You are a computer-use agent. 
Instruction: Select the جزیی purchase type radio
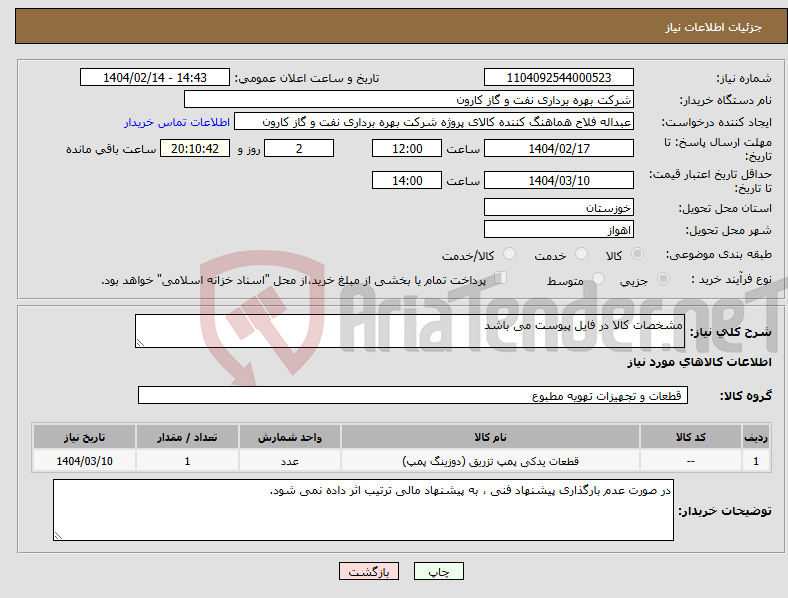tap(663, 278)
